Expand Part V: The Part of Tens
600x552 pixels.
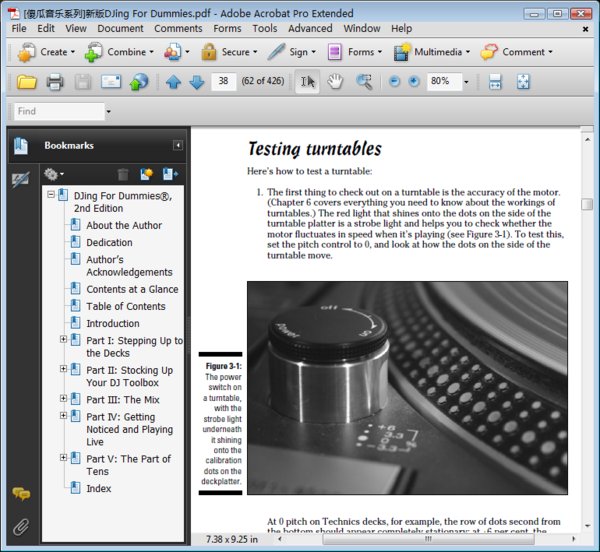click(63, 458)
